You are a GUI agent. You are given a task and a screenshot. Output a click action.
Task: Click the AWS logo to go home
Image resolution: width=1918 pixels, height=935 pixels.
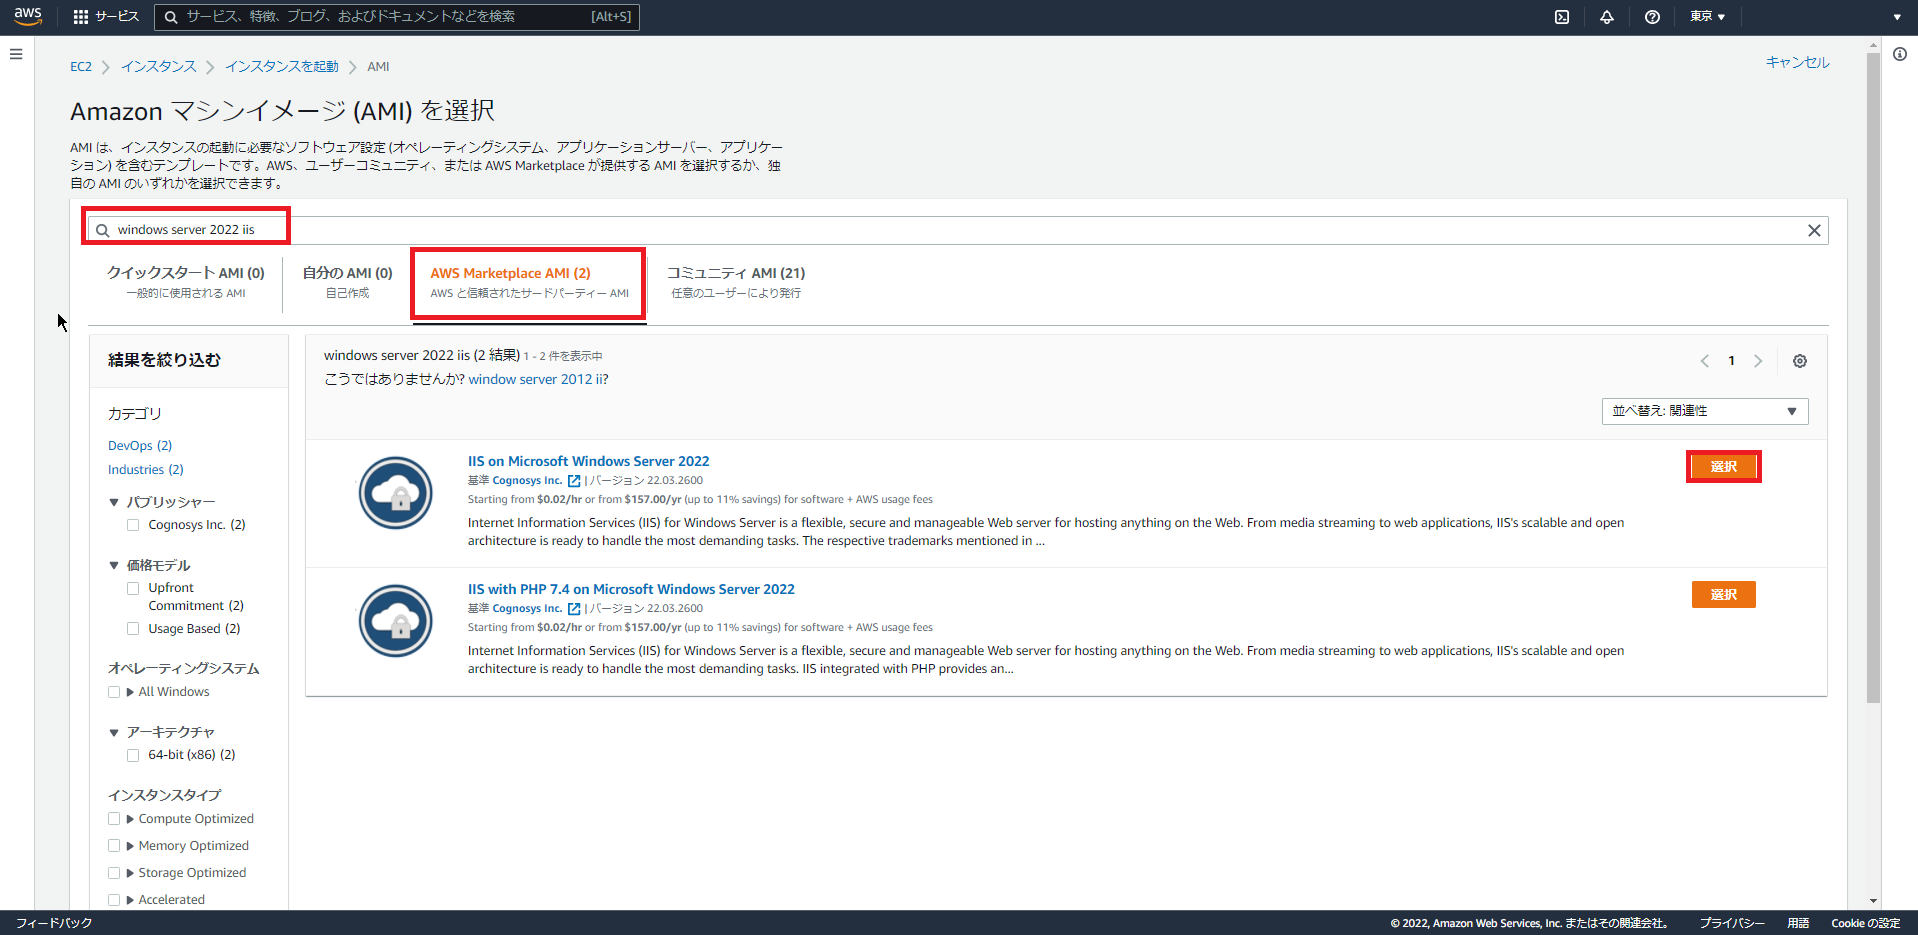pyautogui.click(x=27, y=16)
